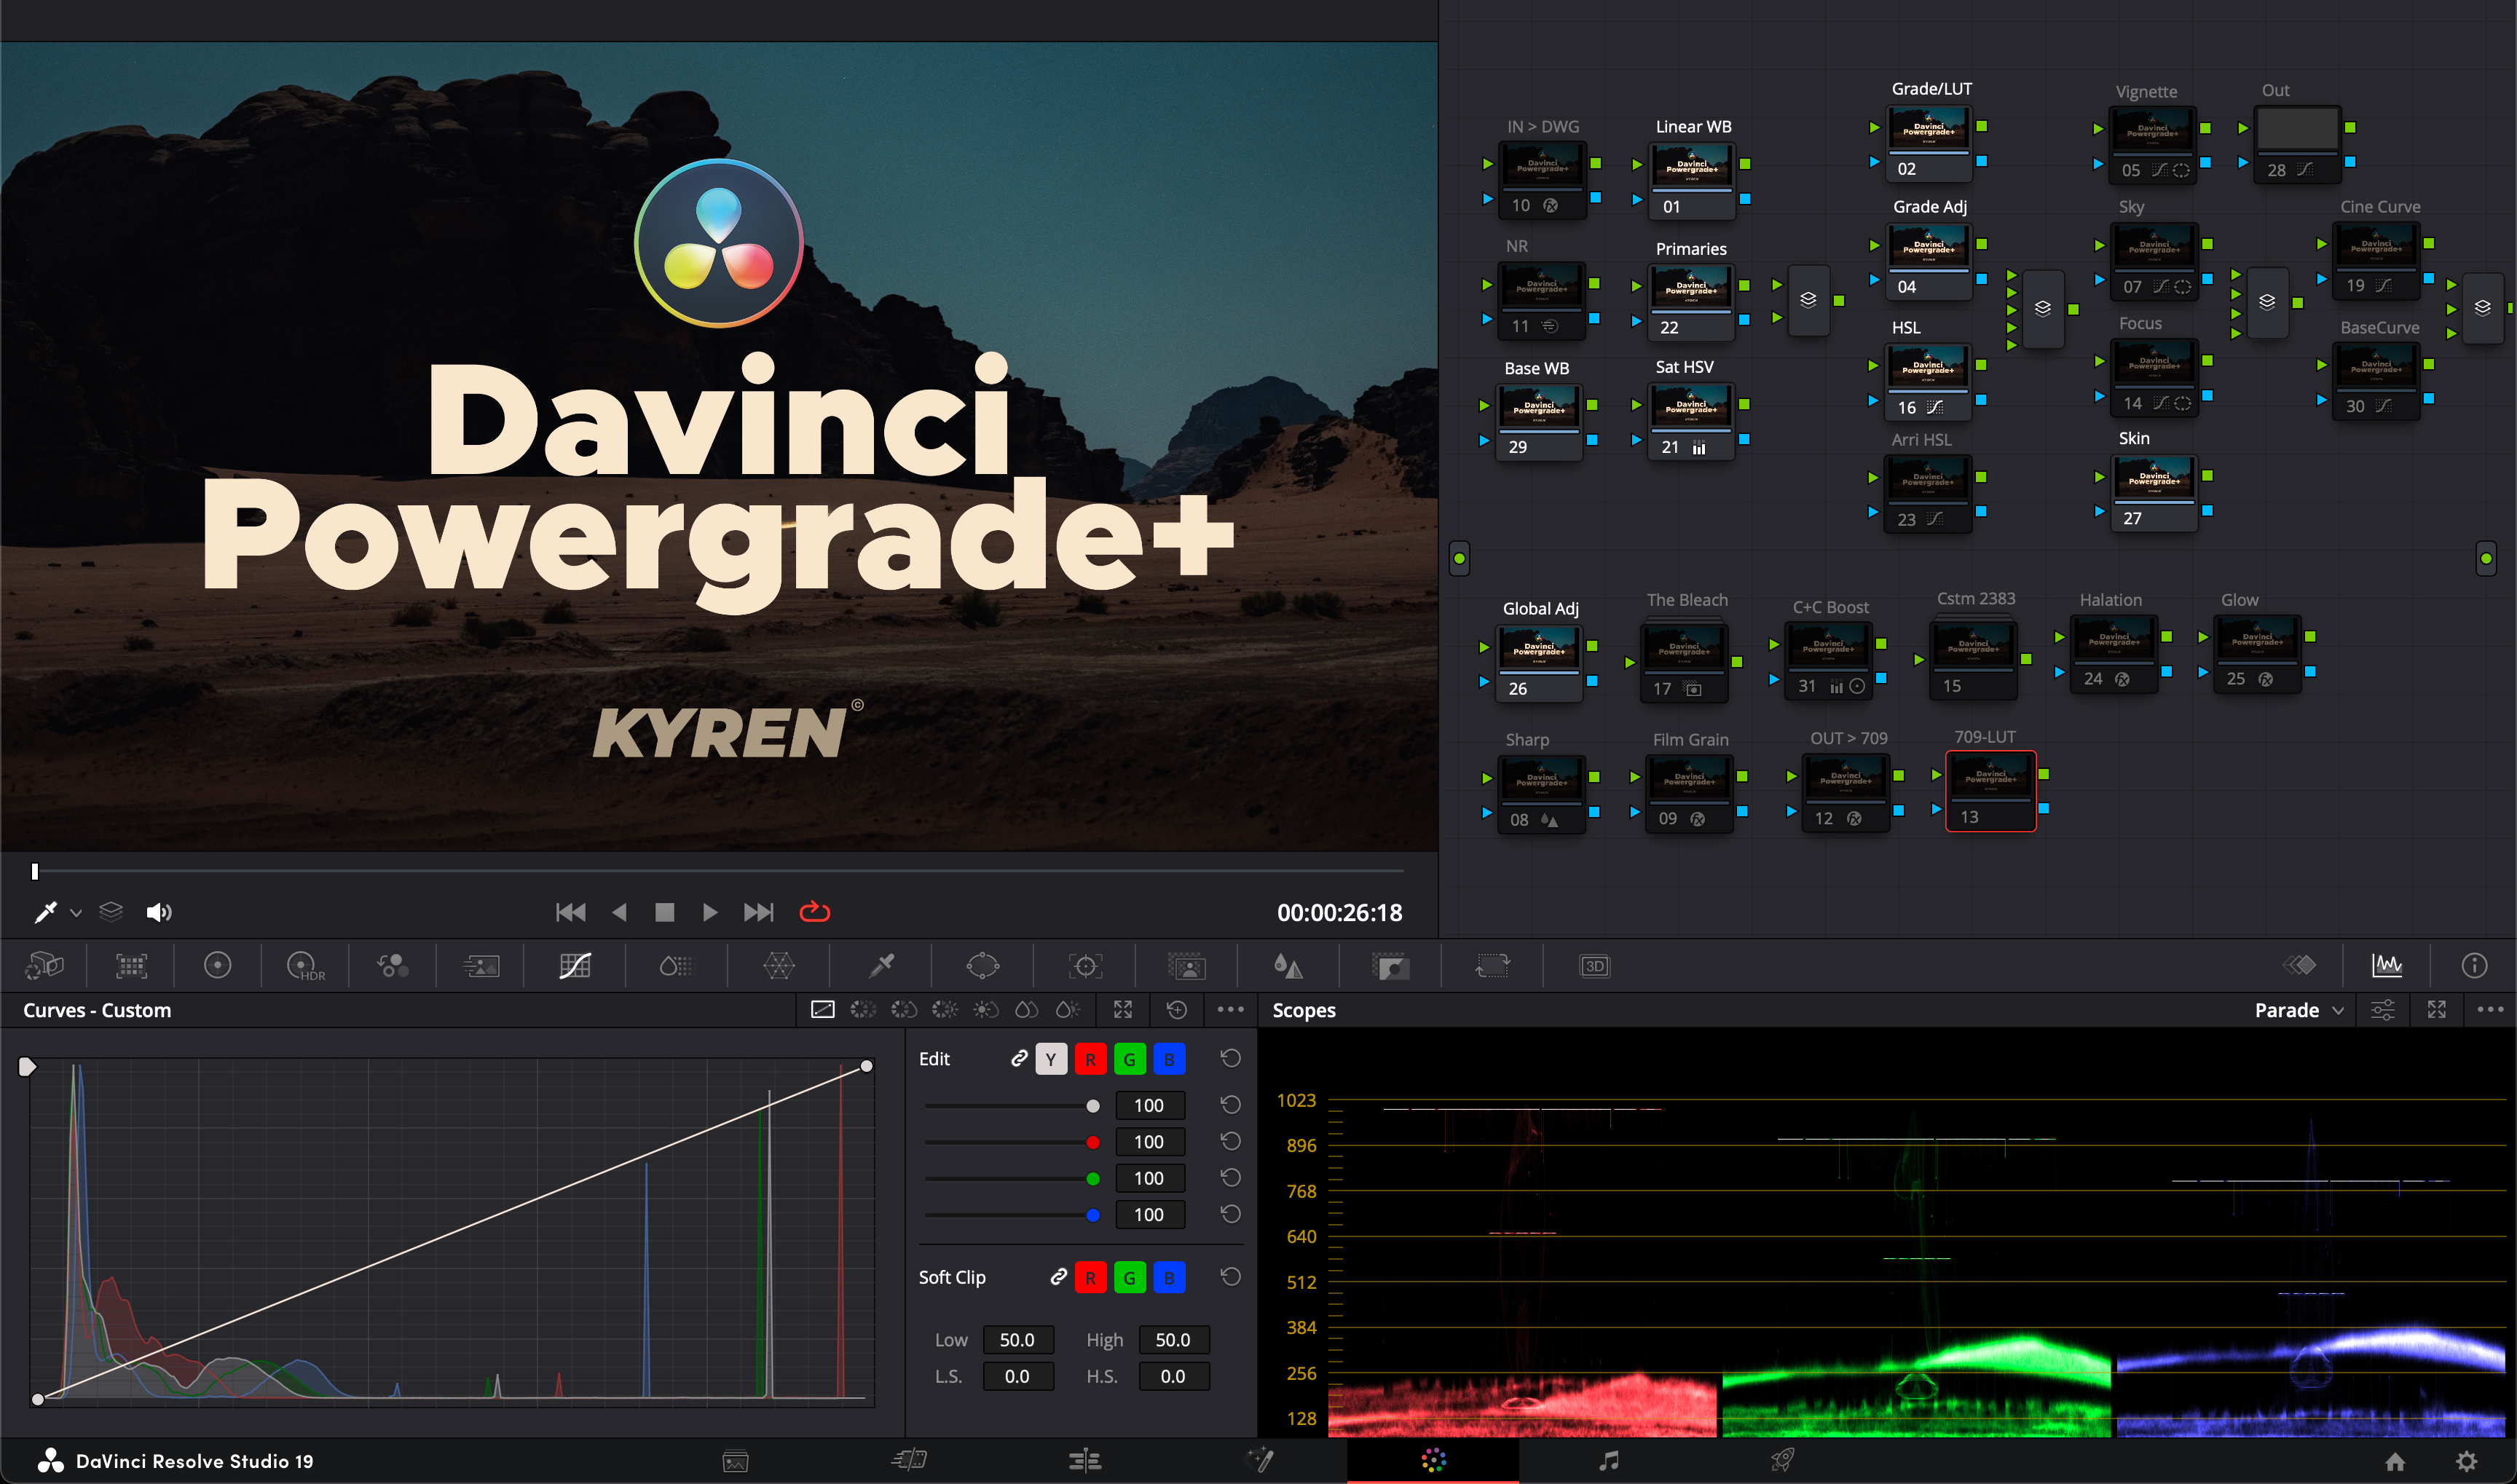The height and width of the screenshot is (1484, 2517).
Task: Jump to the first frame
Action: (570, 912)
